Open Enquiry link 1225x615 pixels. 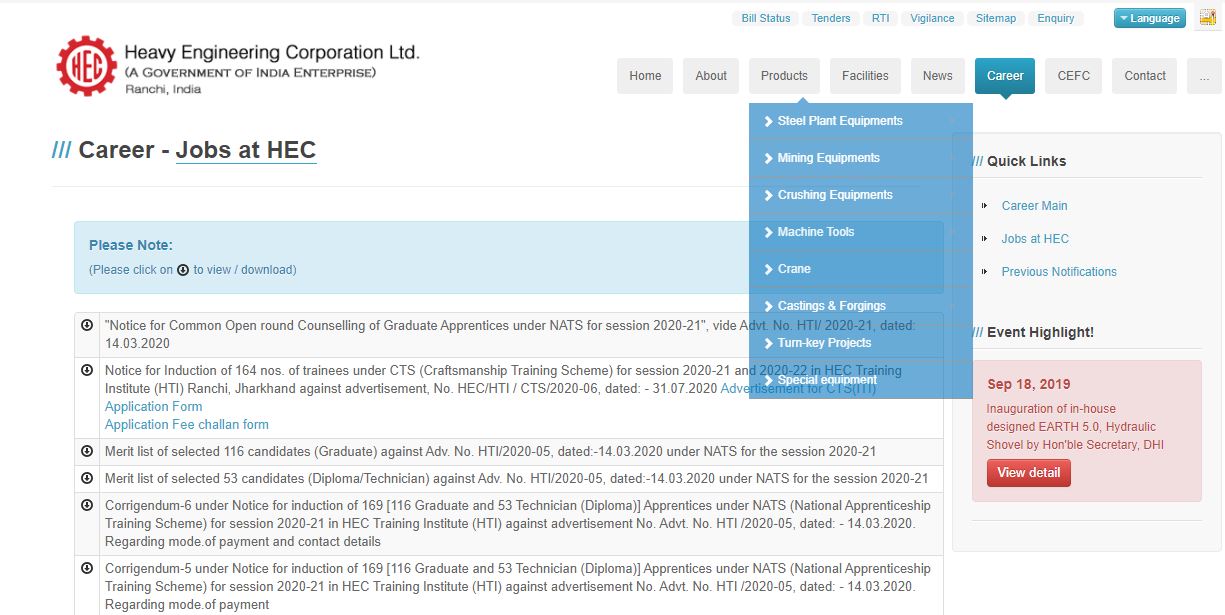coord(1056,18)
